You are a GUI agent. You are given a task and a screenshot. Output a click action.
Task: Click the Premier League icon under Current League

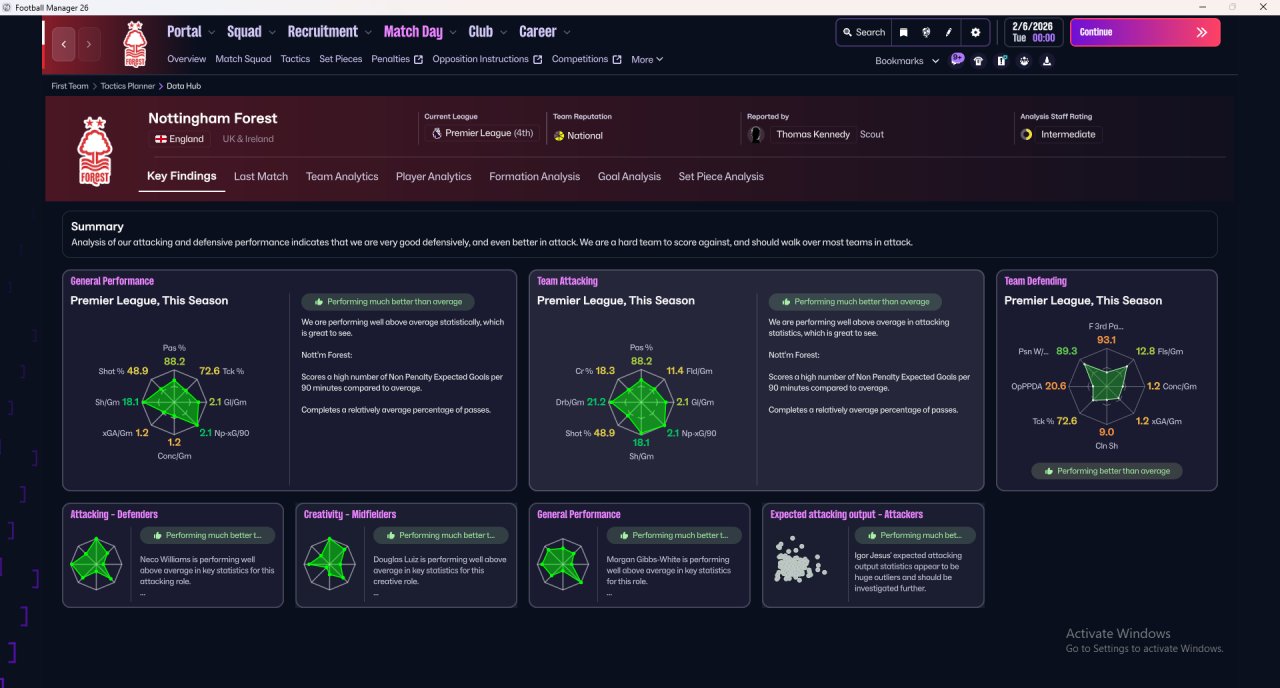coord(437,133)
